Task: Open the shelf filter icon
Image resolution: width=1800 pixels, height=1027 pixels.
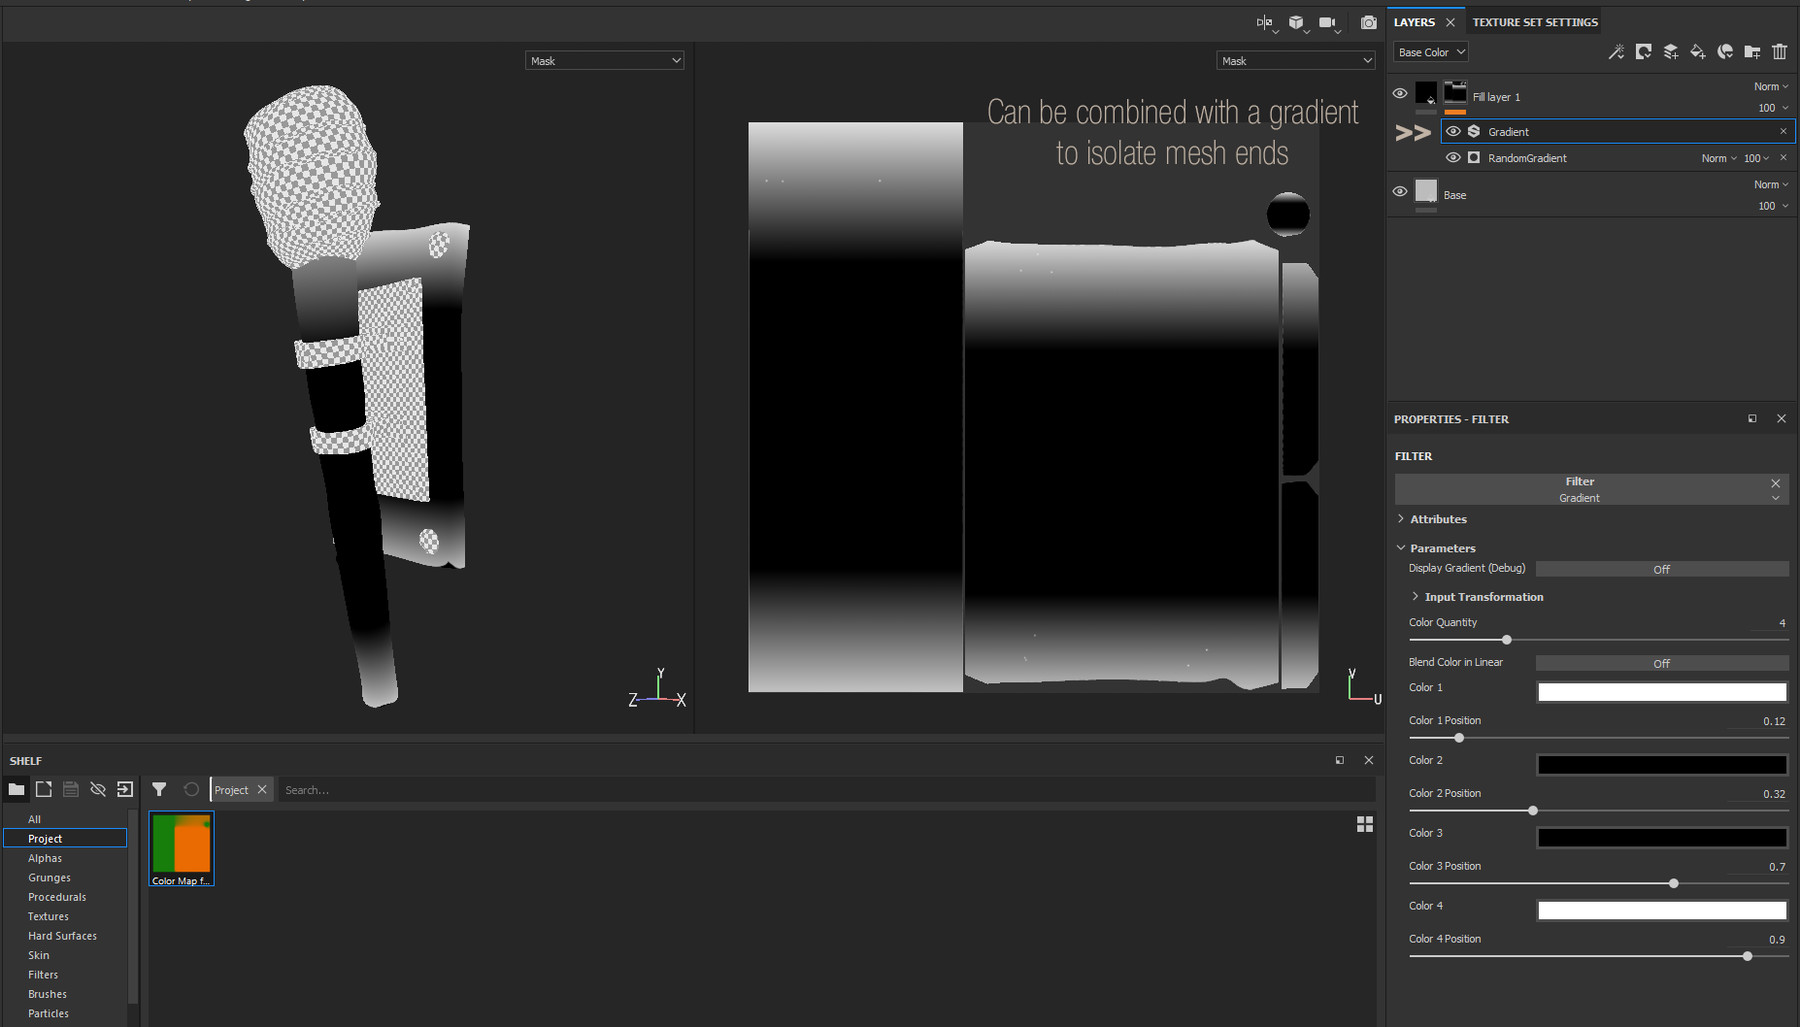Action: [159, 789]
